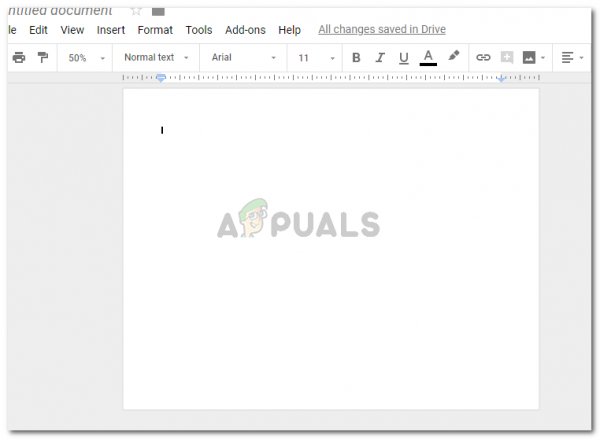Open the font size 11 dropdown
This screenshot has height=439, width=600.
pos(316,58)
